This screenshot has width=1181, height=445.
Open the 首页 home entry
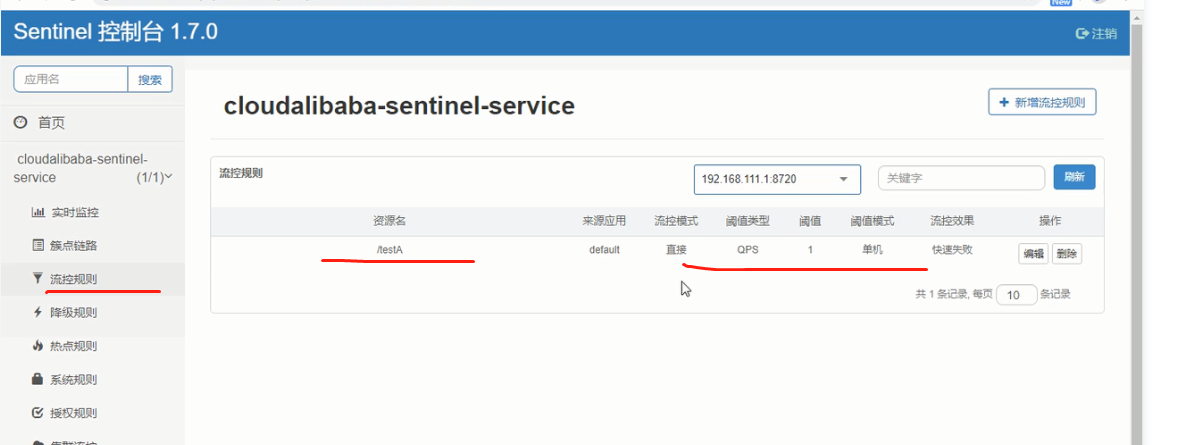coord(52,123)
